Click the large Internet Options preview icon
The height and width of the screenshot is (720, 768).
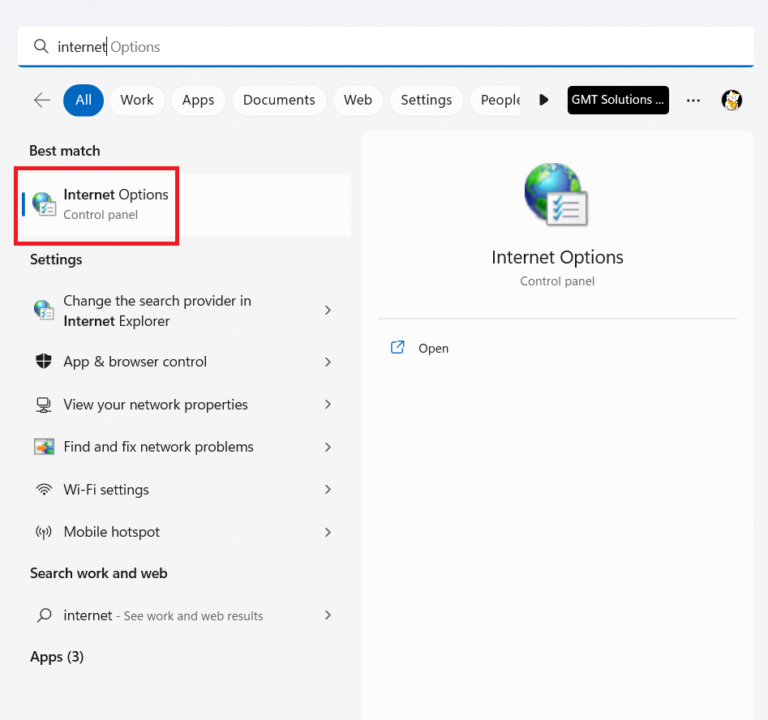tap(556, 194)
